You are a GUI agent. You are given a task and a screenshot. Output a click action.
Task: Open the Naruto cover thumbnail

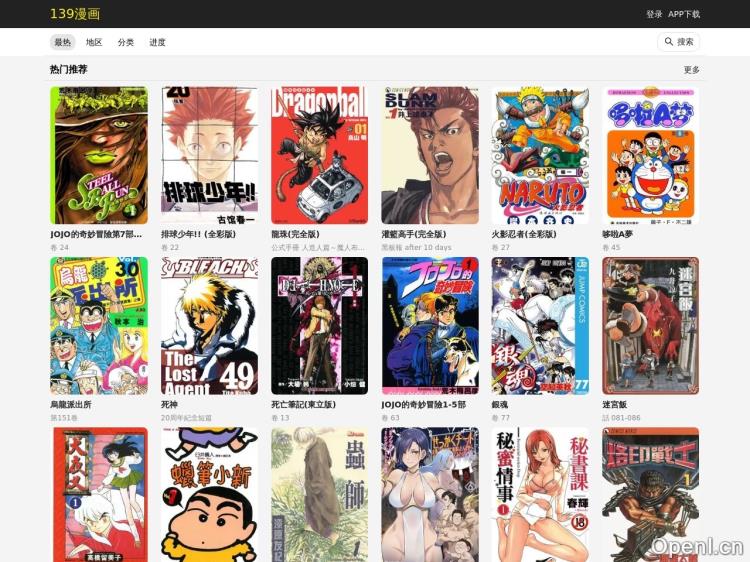540,155
